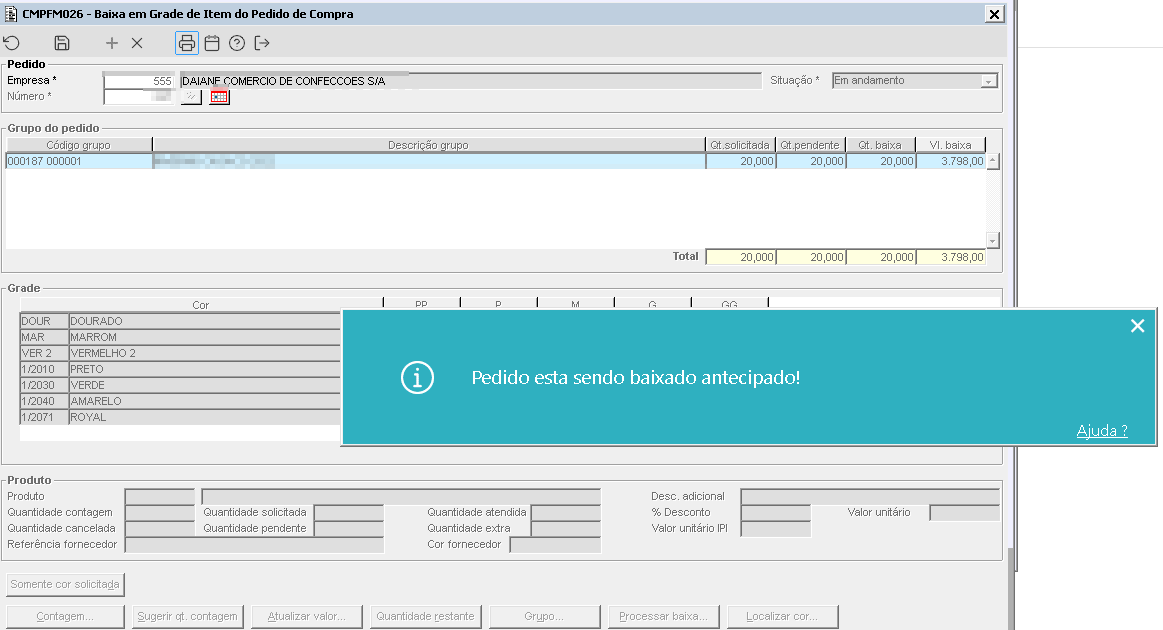Click the Somente cor solicitada button
Image resolution: width=1163 pixels, height=630 pixels.
(x=65, y=585)
